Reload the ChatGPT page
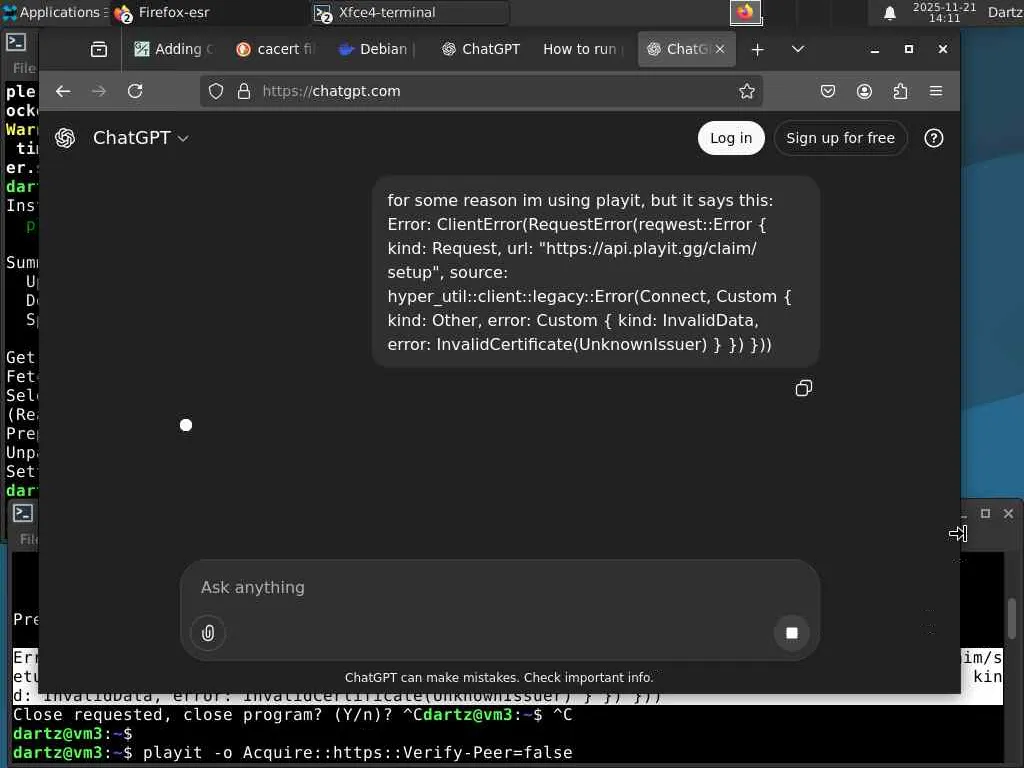1024x768 pixels. click(135, 91)
